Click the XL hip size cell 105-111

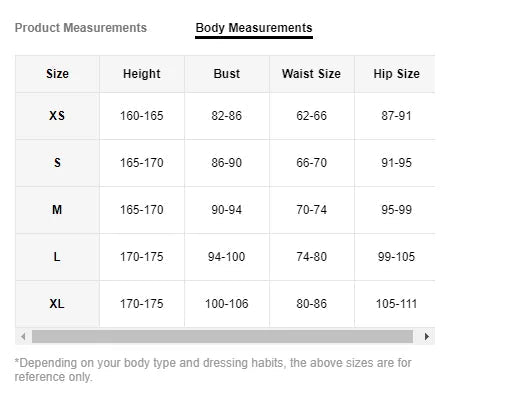pyautogui.click(x=395, y=304)
